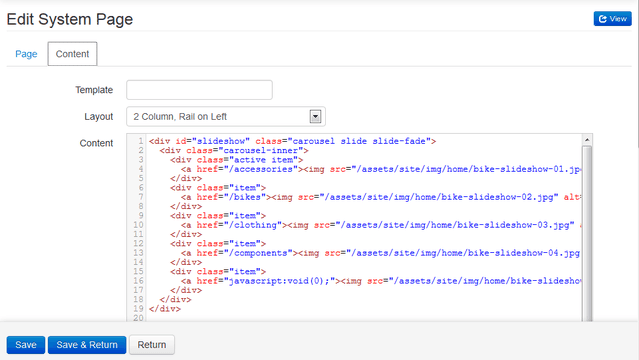Click the code editor vertical scrollbar
The image size is (639, 360).
pos(587,234)
